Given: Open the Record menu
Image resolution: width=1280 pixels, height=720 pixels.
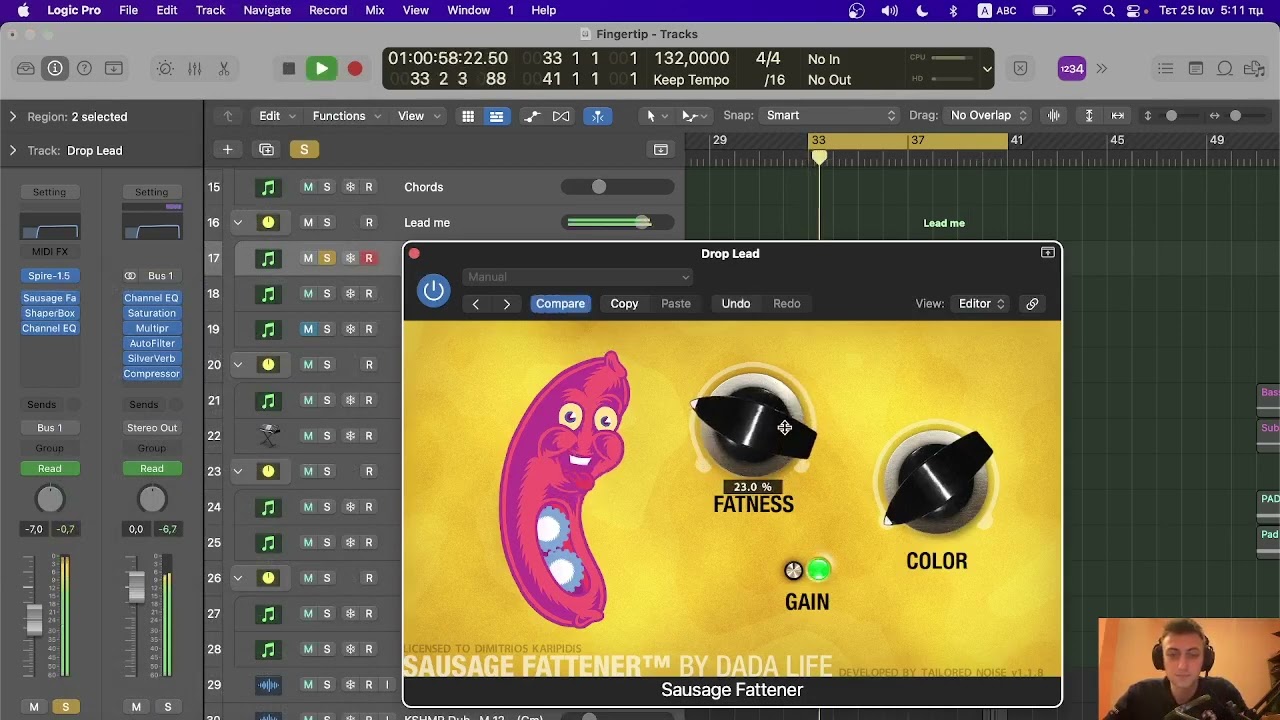Looking at the screenshot, I should (x=328, y=10).
